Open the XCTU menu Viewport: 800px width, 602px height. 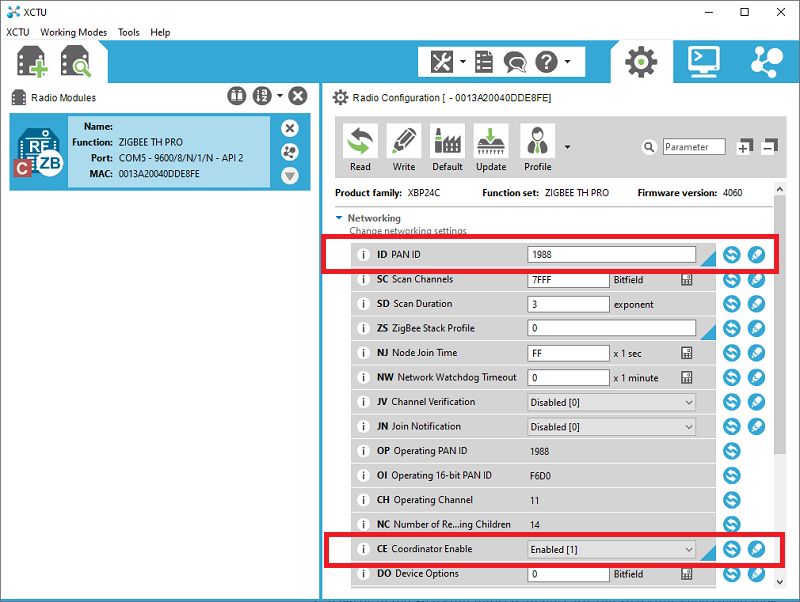[17, 32]
